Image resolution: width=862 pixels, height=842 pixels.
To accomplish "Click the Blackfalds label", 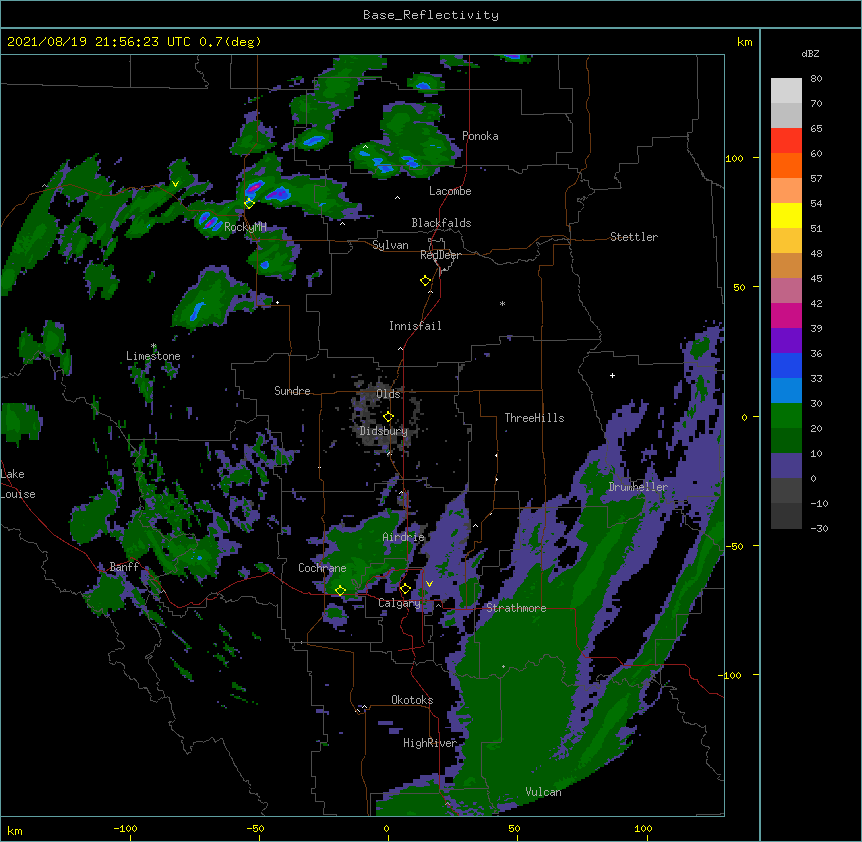I will pyautogui.click(x=441, y=223).
